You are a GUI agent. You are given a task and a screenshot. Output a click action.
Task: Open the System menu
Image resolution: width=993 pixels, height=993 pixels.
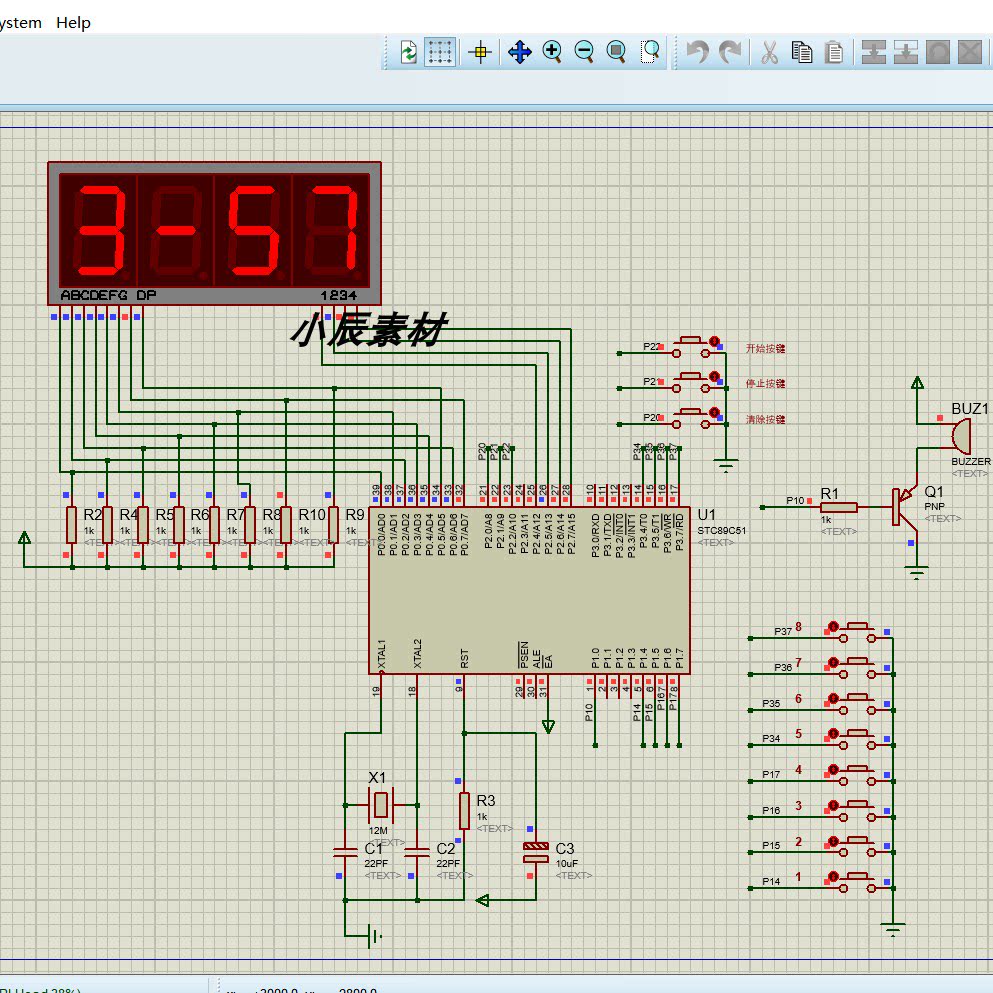[20, 23]
